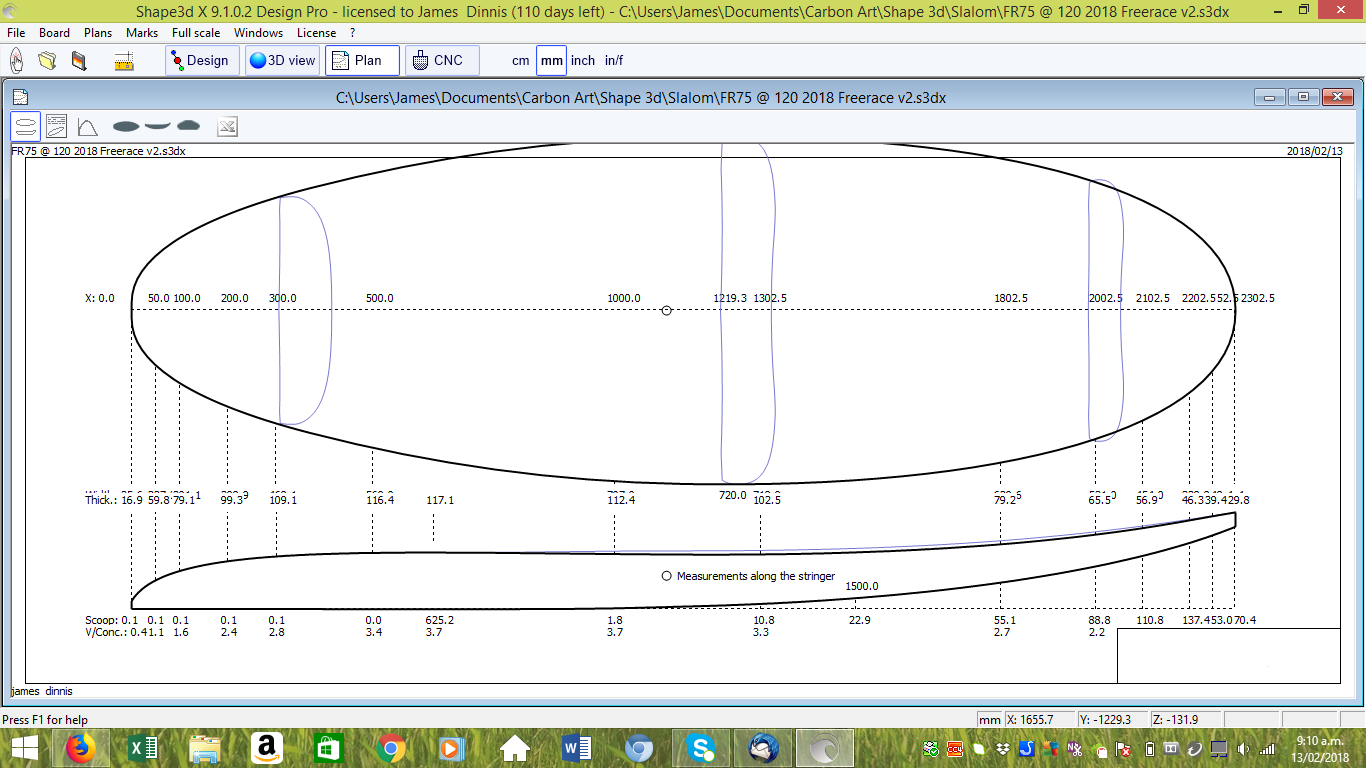The height and width of the screenshot is (768, 1366).
Task: Expand the Full scale menu
Action: tap(195, 33)
